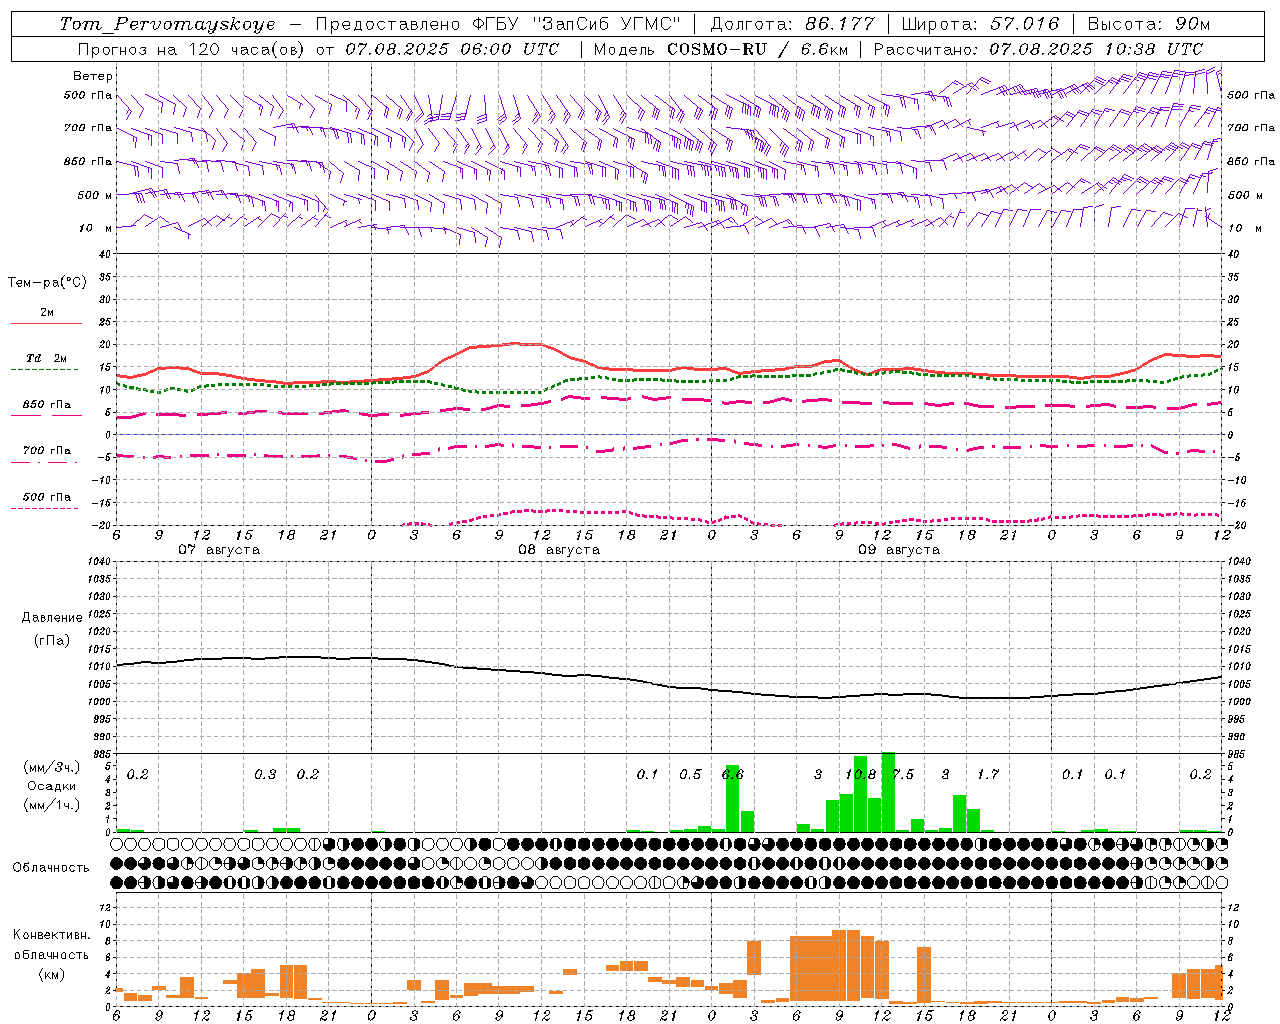Click the Ветер wind panel label
This screenshot has height=1024, width=1280.
93,76
